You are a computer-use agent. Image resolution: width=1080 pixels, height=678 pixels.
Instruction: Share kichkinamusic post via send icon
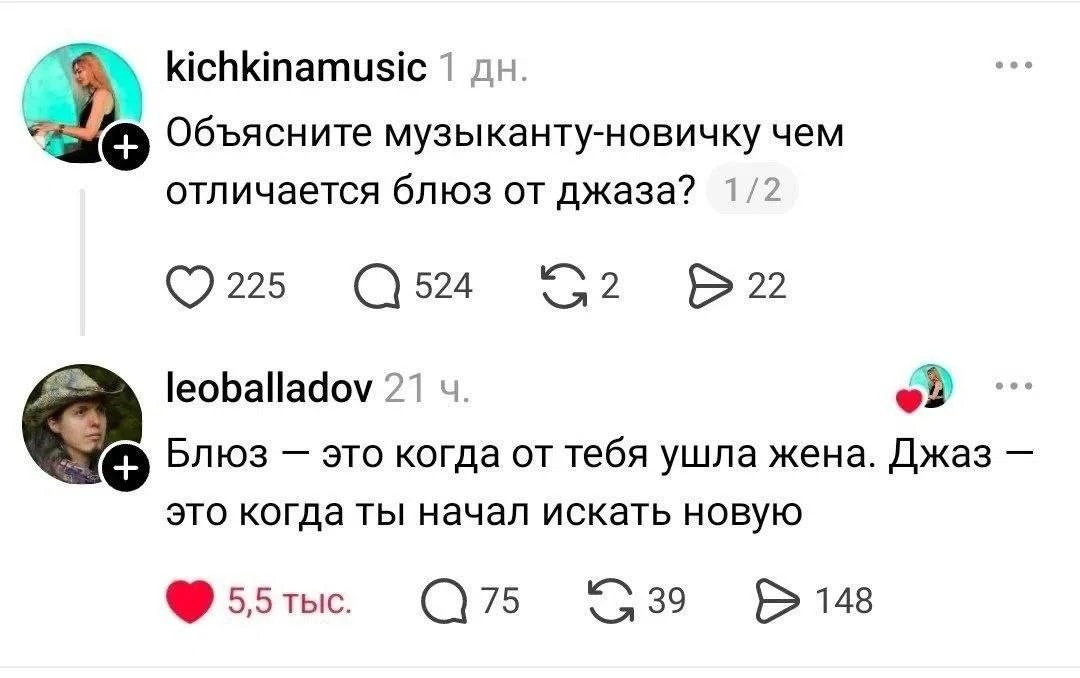tap(712, 287)
